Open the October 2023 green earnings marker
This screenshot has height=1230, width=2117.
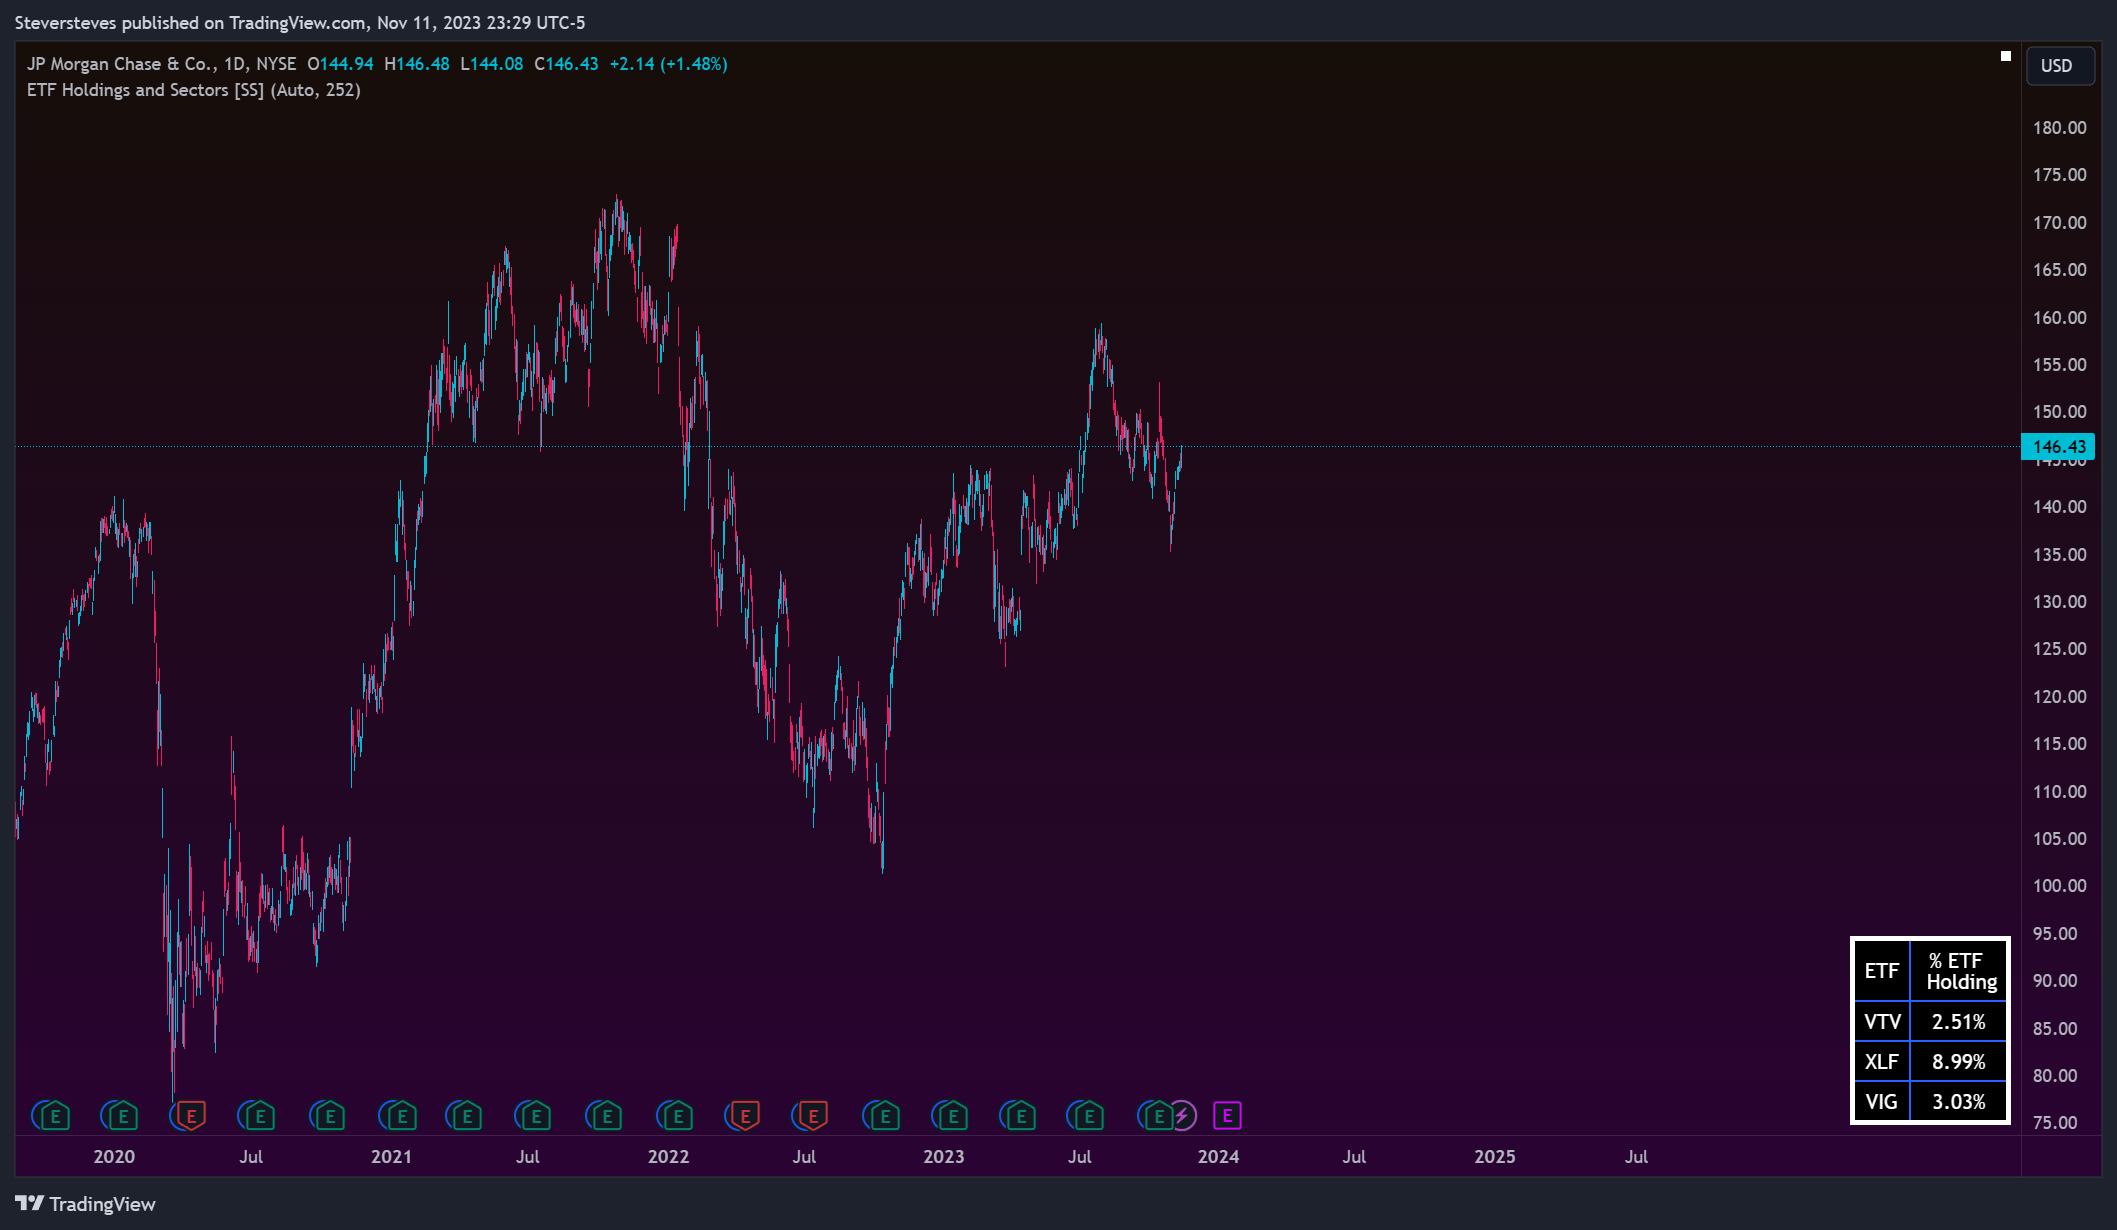click(1158, 1115)
